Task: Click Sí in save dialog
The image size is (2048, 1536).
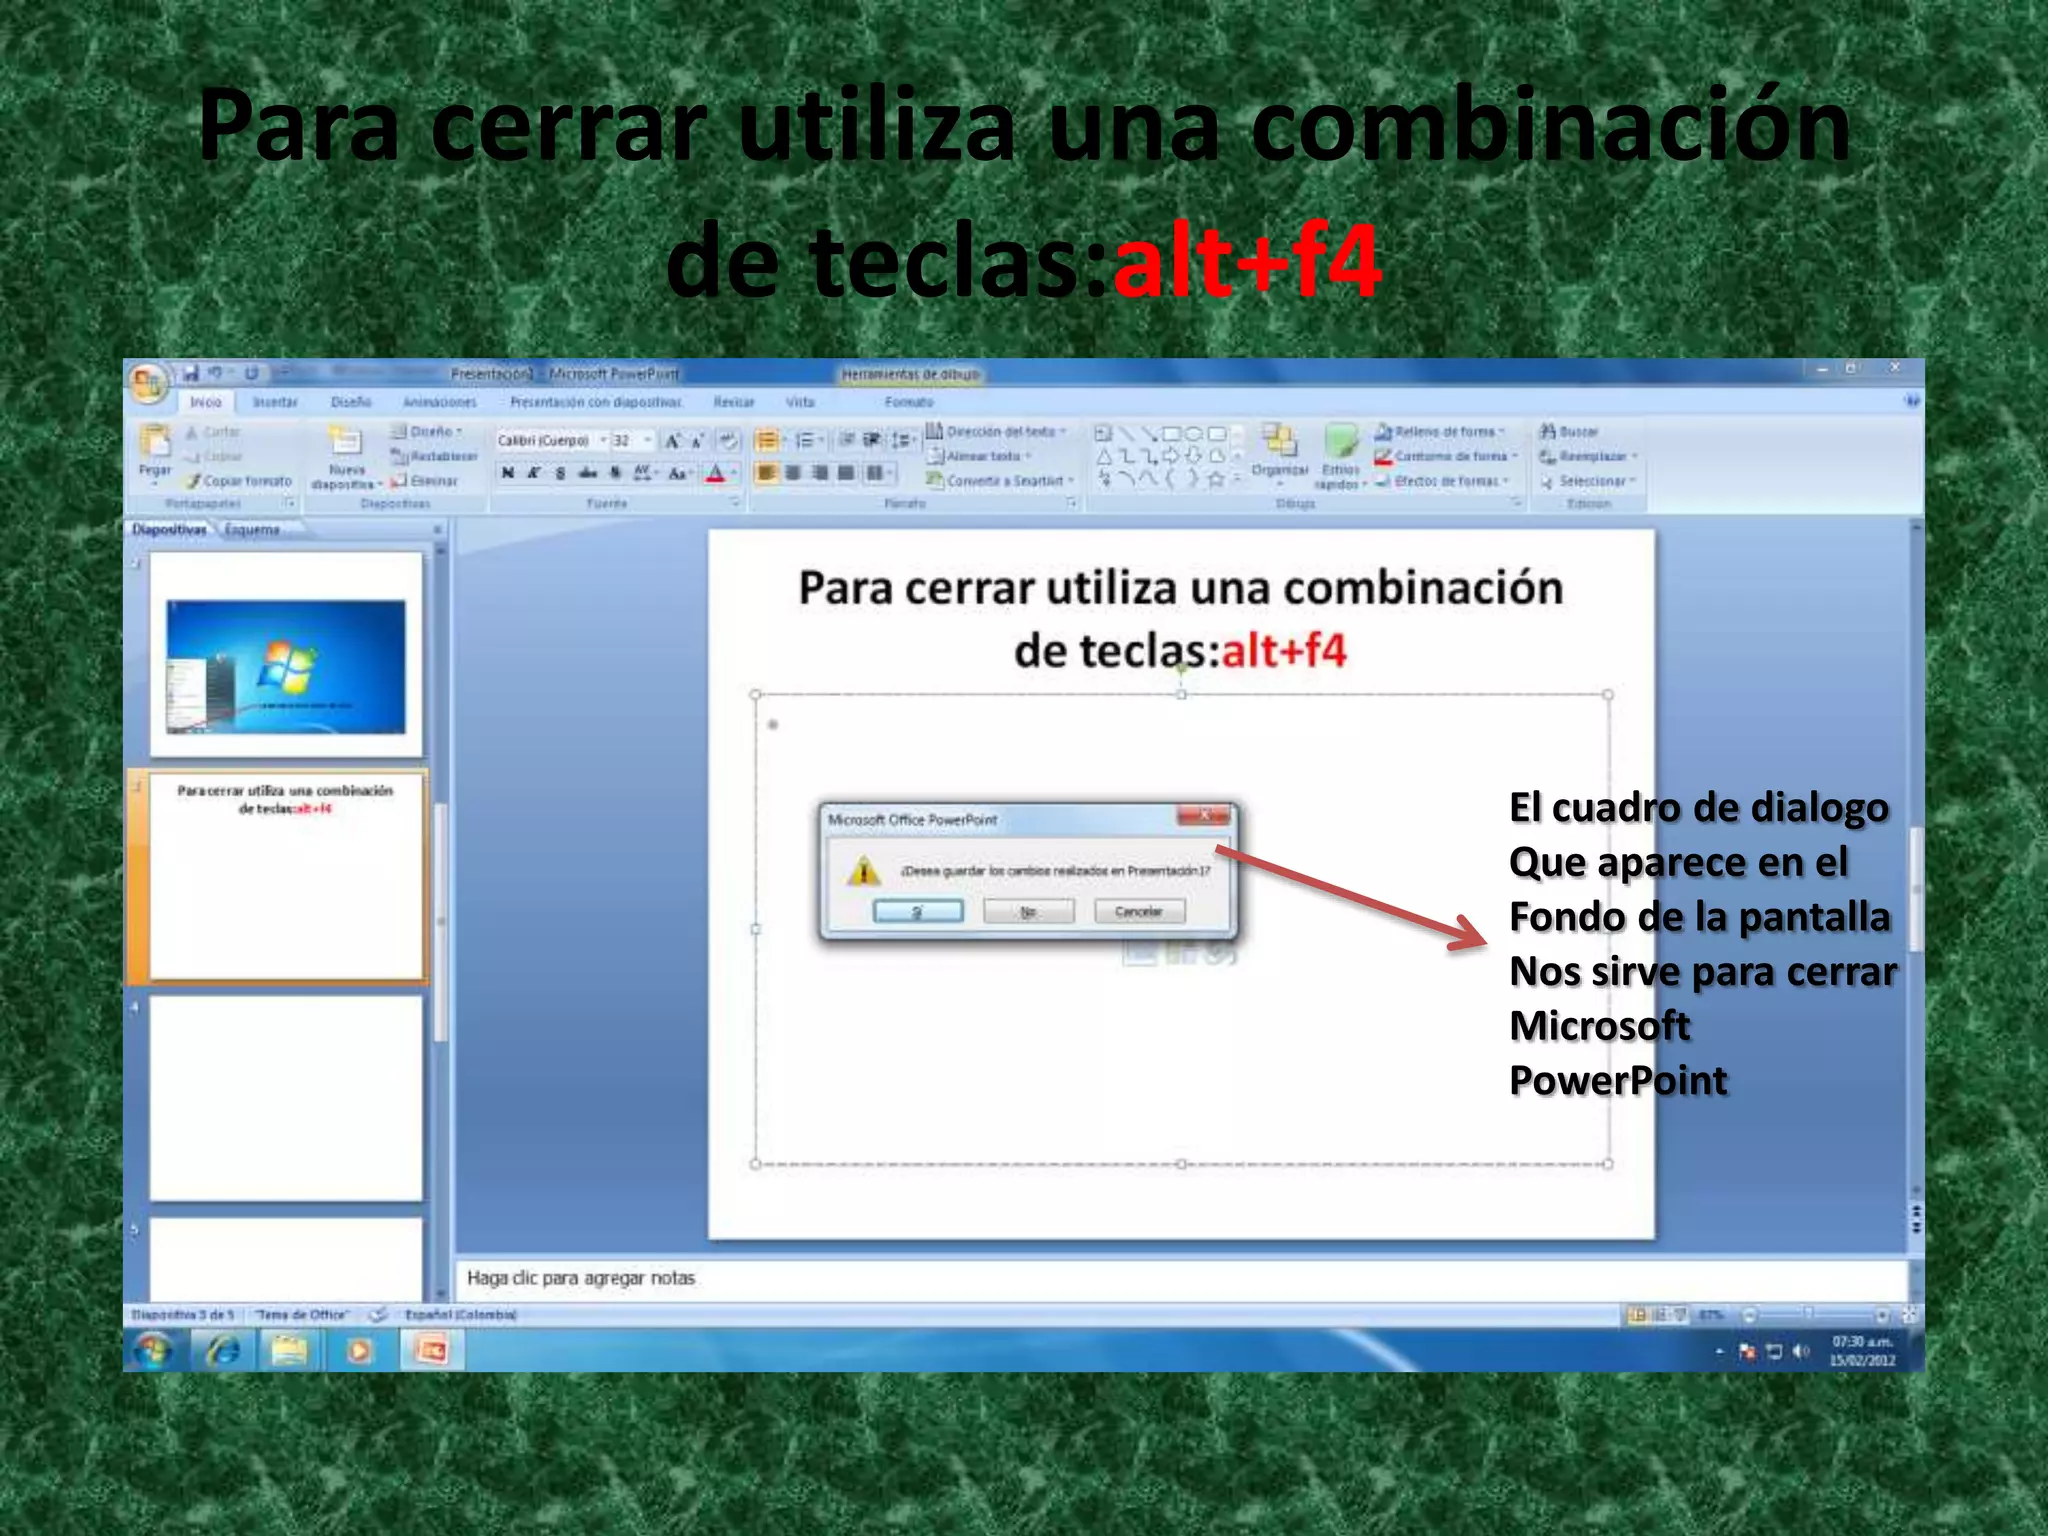Action: tap(918, 911)
